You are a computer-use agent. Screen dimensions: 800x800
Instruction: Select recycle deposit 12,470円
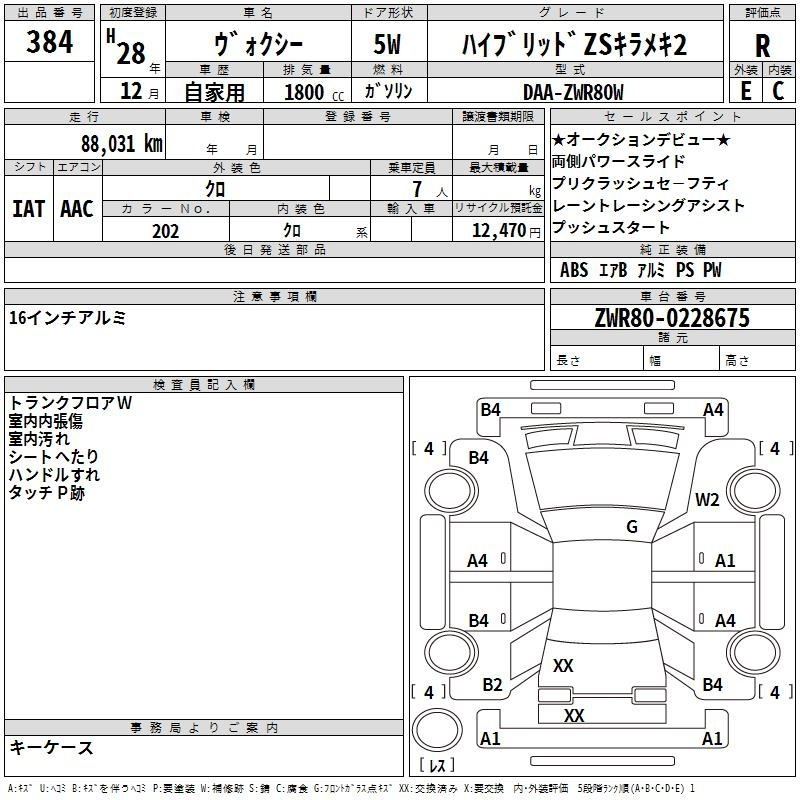(506, 231)
